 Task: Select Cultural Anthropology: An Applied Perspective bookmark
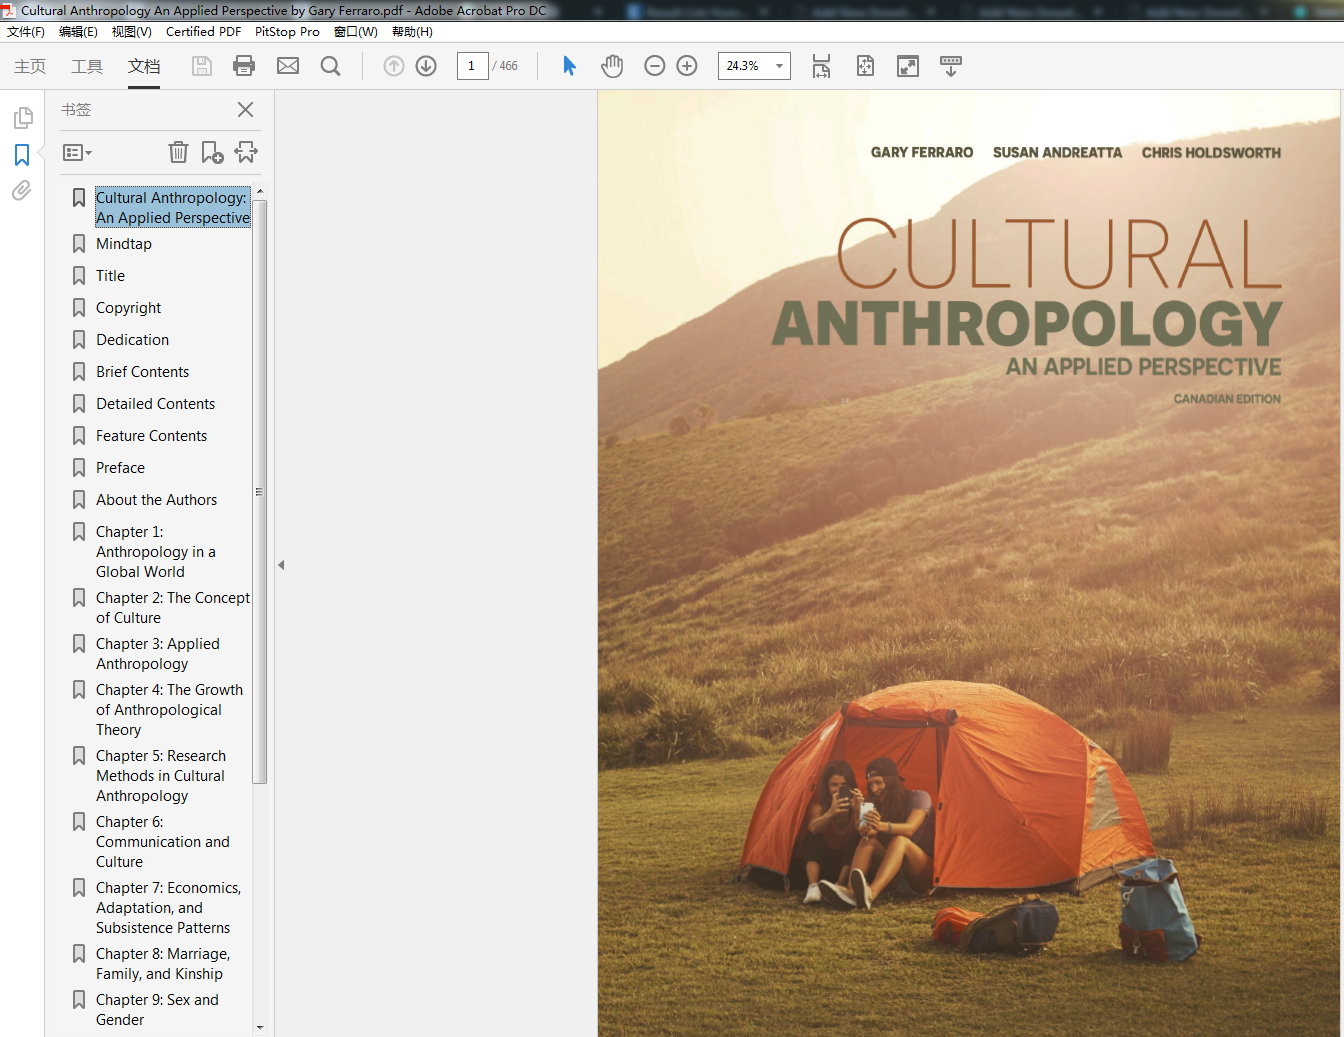[173, 207]
